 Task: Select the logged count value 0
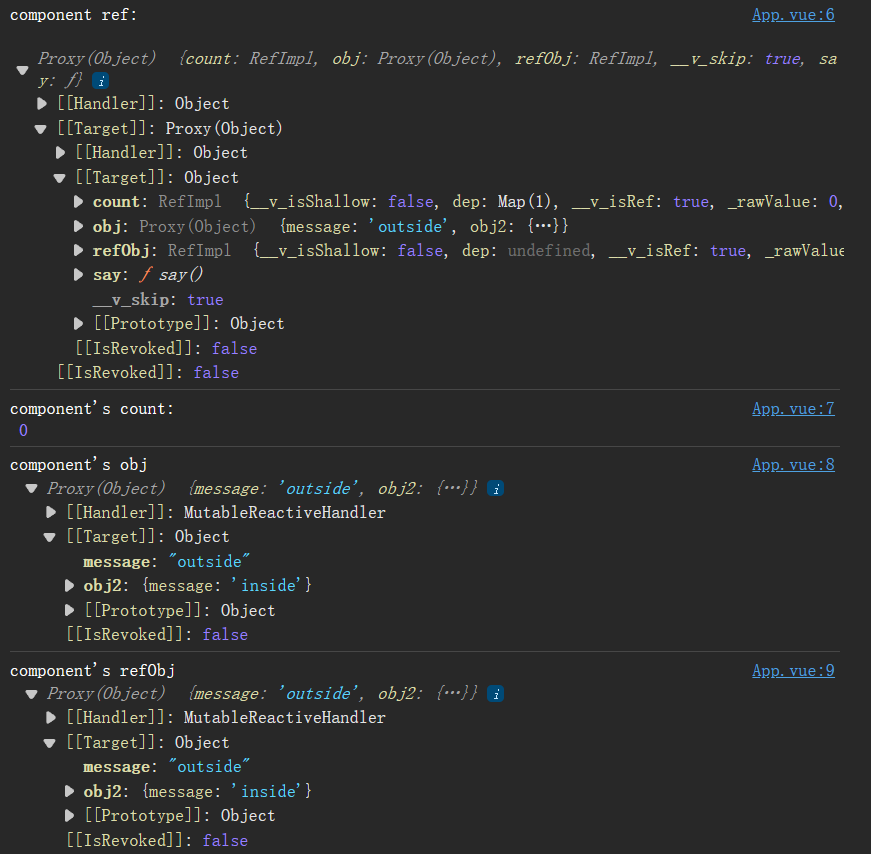23,431
